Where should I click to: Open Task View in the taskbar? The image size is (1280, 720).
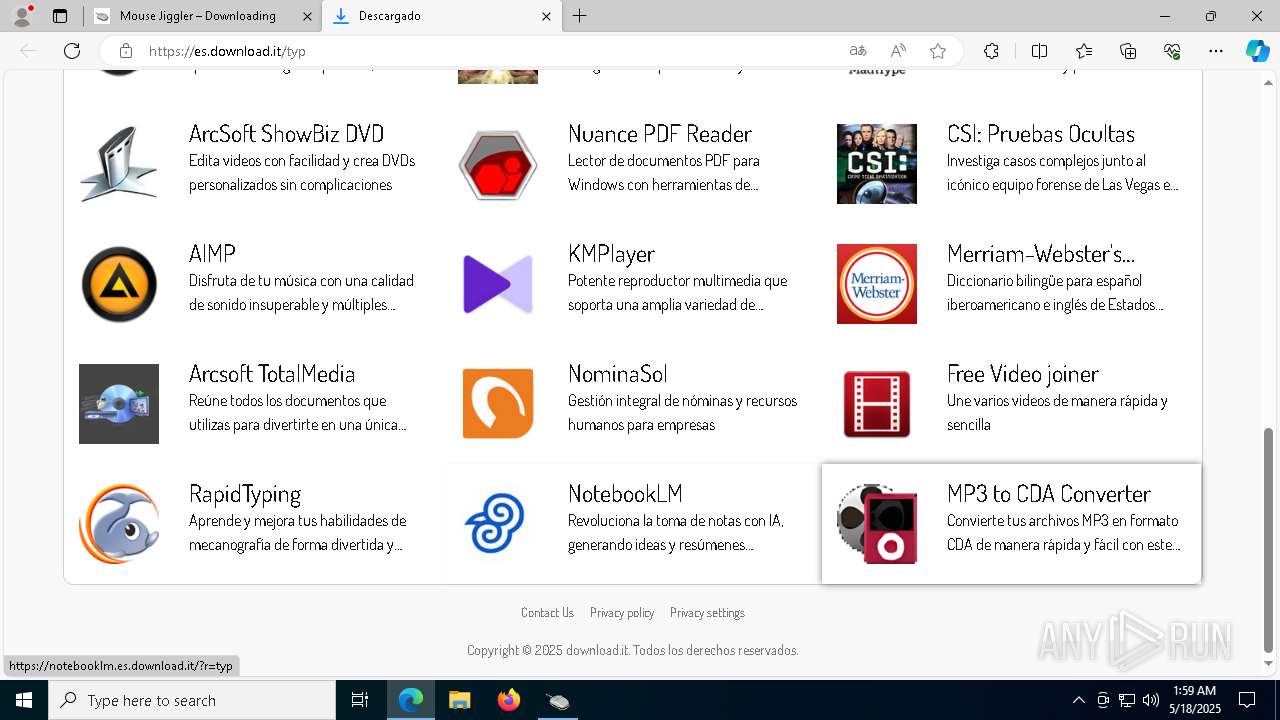(x=360, y=700)
